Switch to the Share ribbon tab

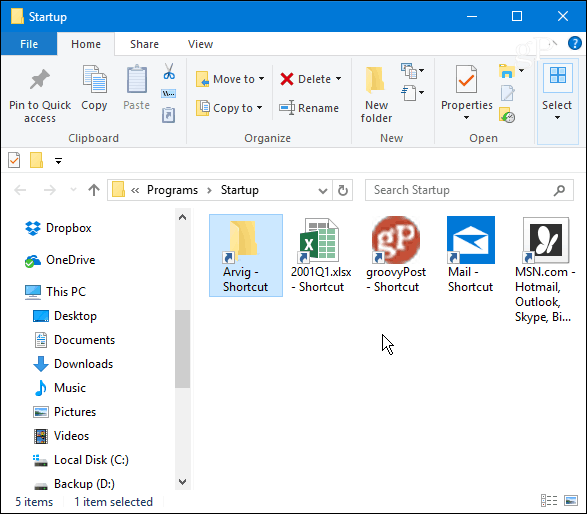click(144, 44)
